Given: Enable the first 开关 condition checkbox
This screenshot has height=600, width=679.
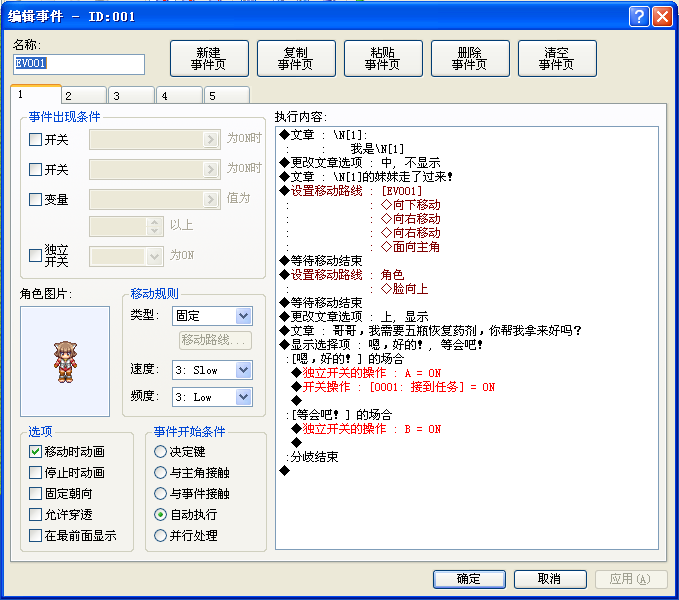Looking at the screenshot, I should [x=35, y=139].
